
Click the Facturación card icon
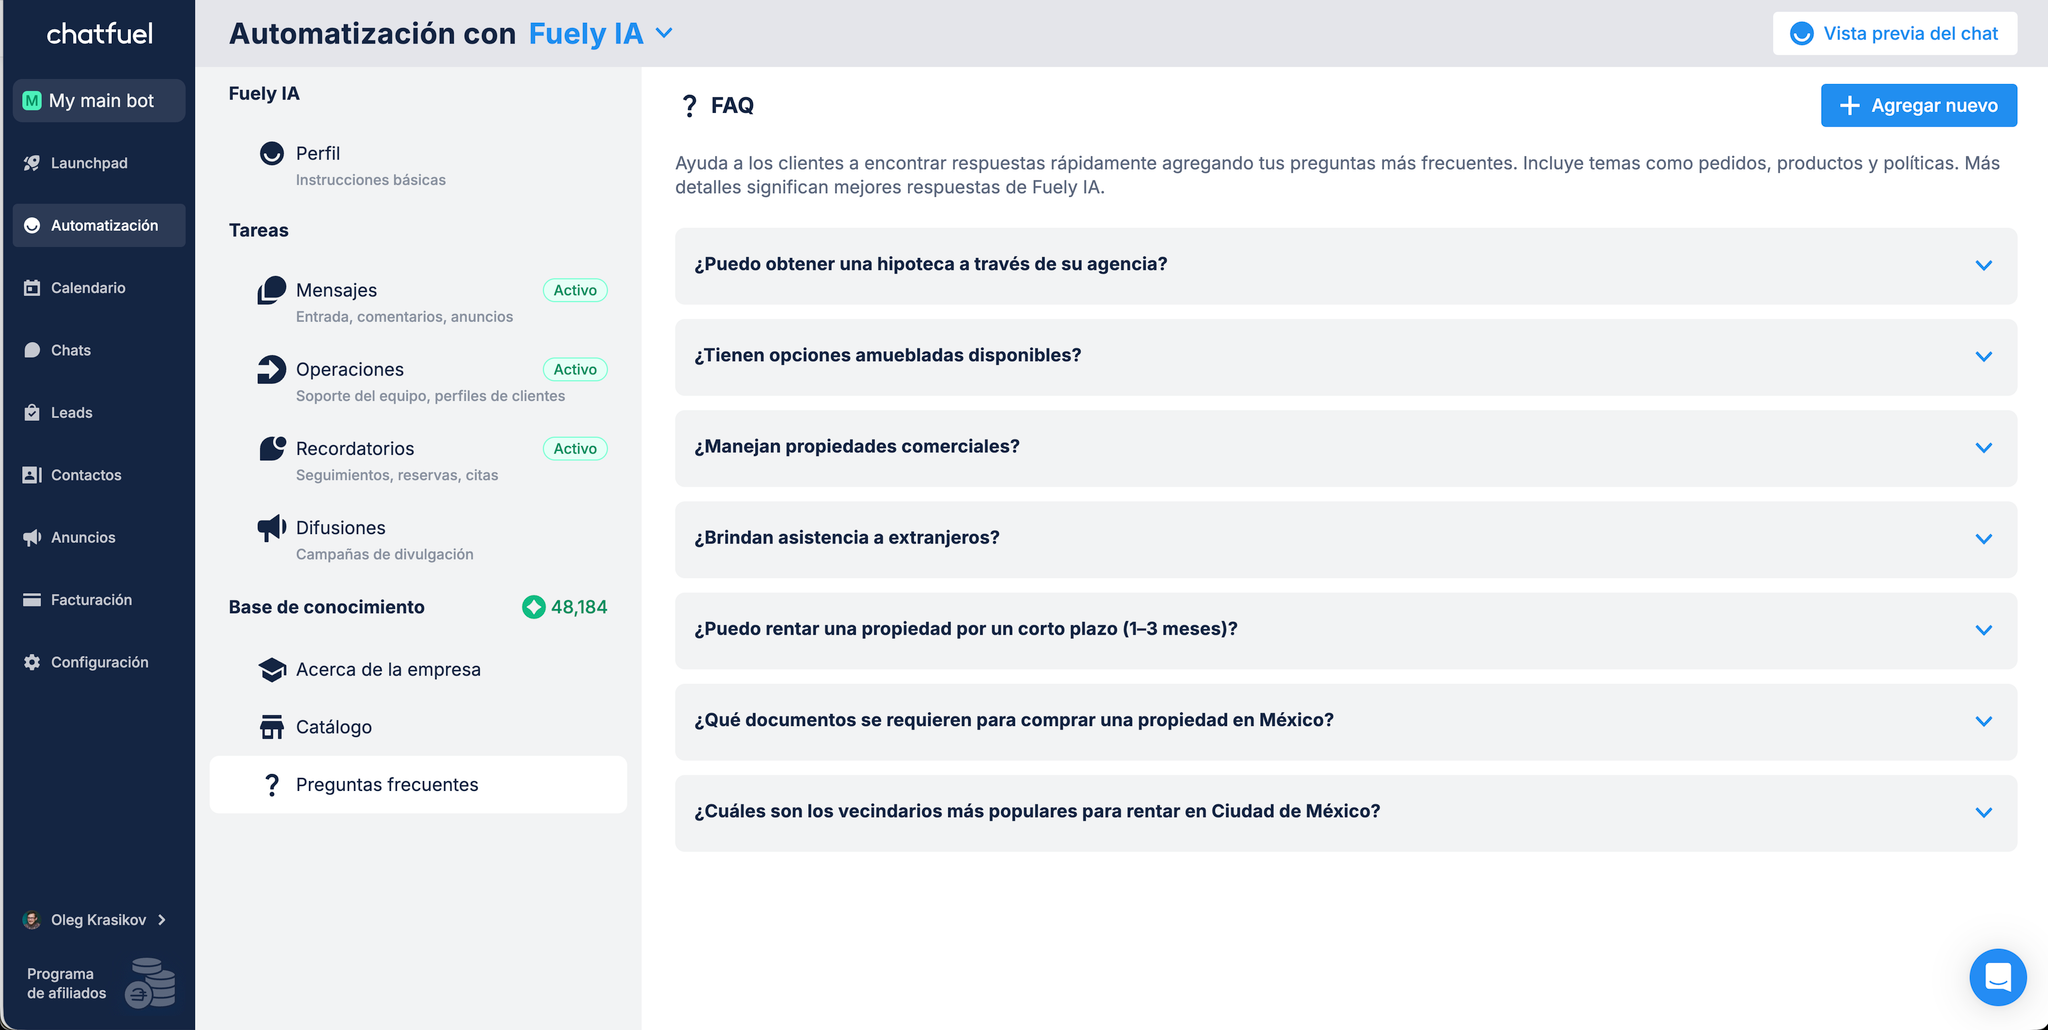pyautogui.click(x=32, y=600)
